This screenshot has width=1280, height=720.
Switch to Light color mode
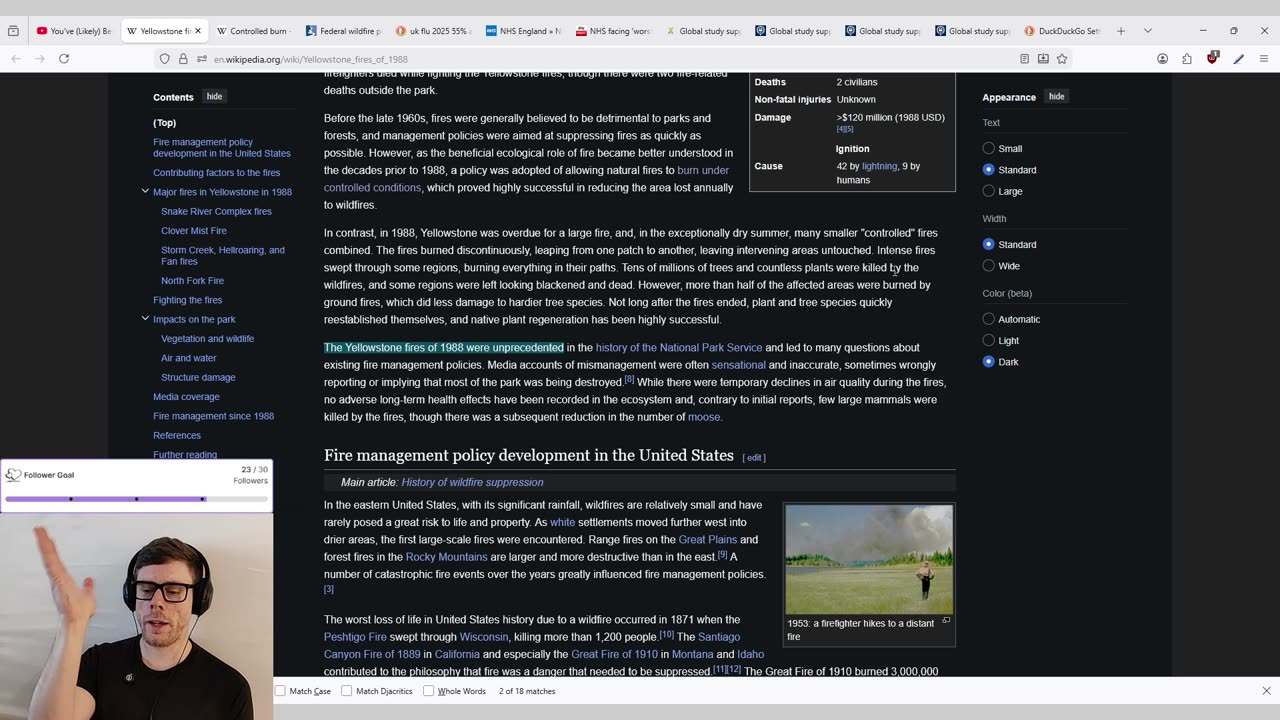coord(989,341)
